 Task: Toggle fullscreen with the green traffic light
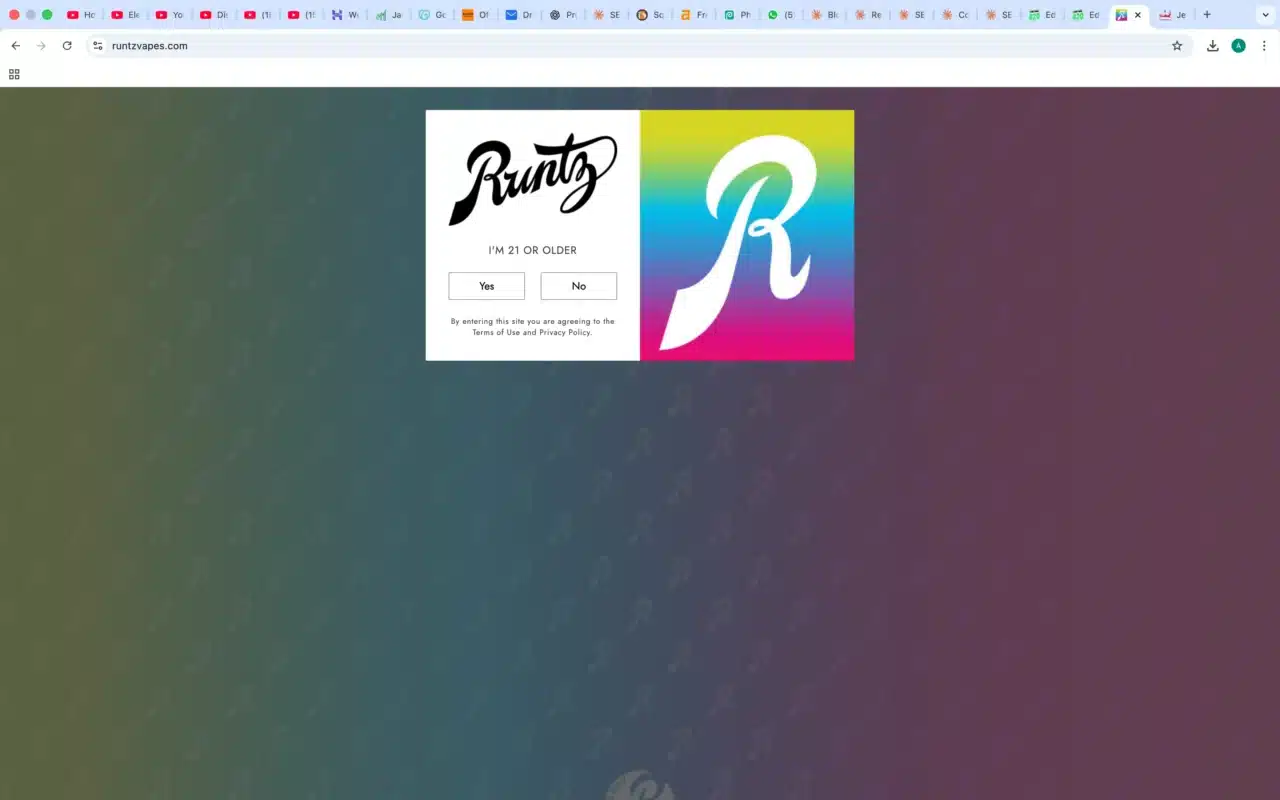coord(47,15)
